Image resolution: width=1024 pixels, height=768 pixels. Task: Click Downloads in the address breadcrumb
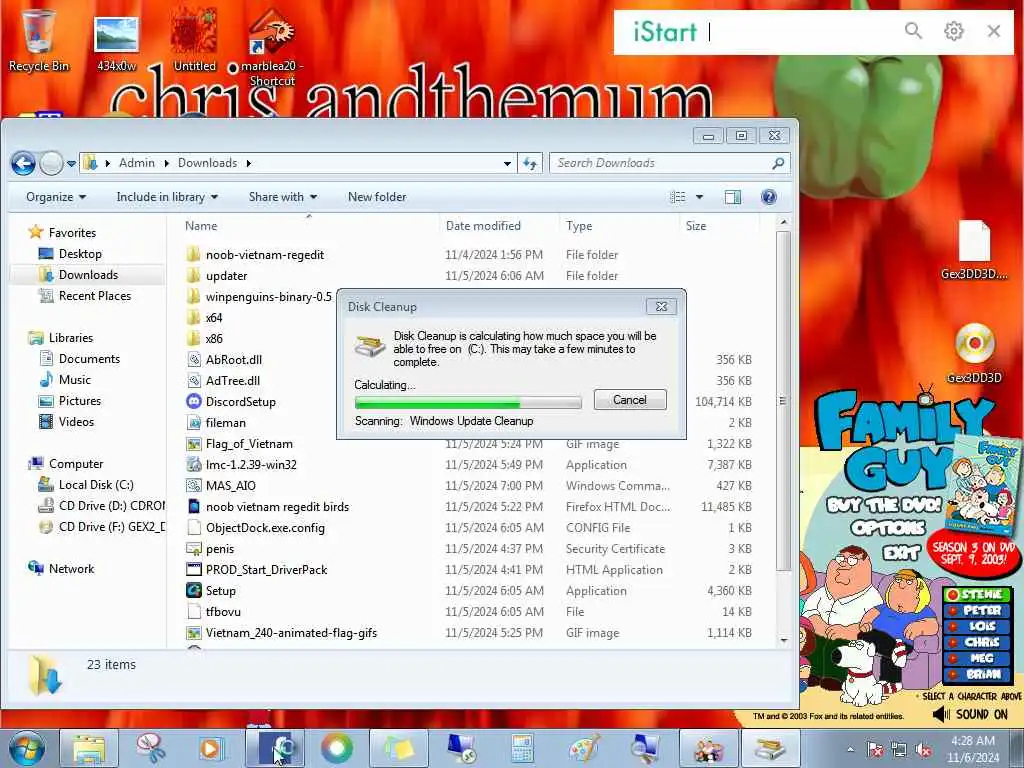207,163
